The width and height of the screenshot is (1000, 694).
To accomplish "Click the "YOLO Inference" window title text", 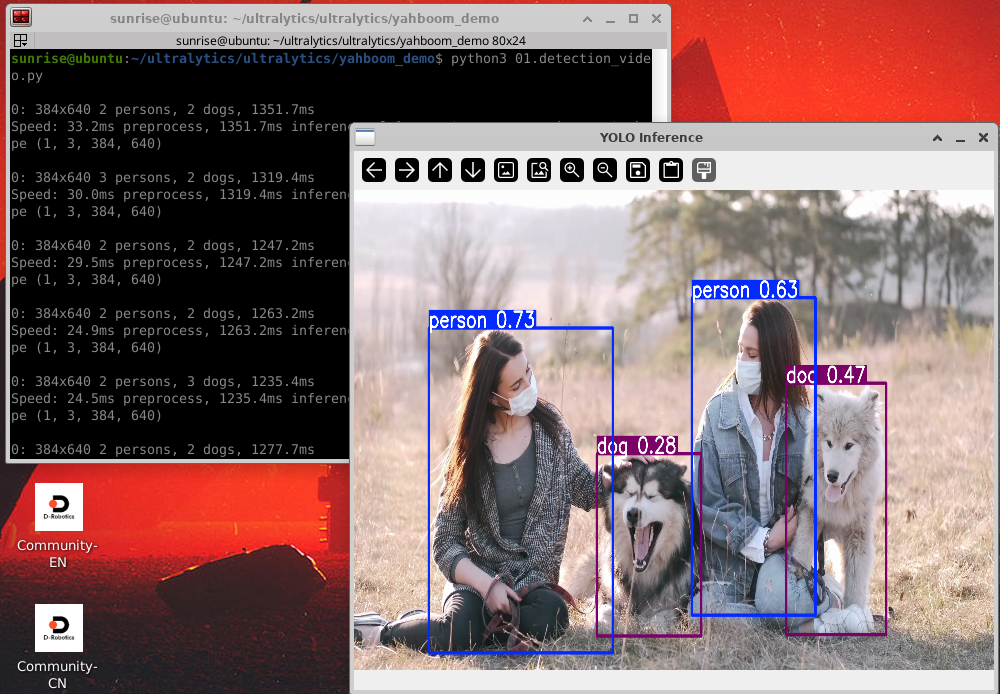I will coord(651,138).
